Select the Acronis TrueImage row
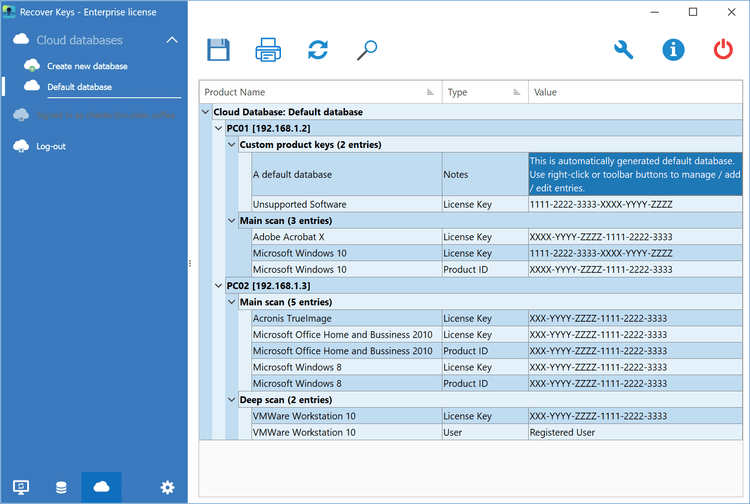Image resolution: width=750 pixels, height=504 pixels. coord(497,318)
